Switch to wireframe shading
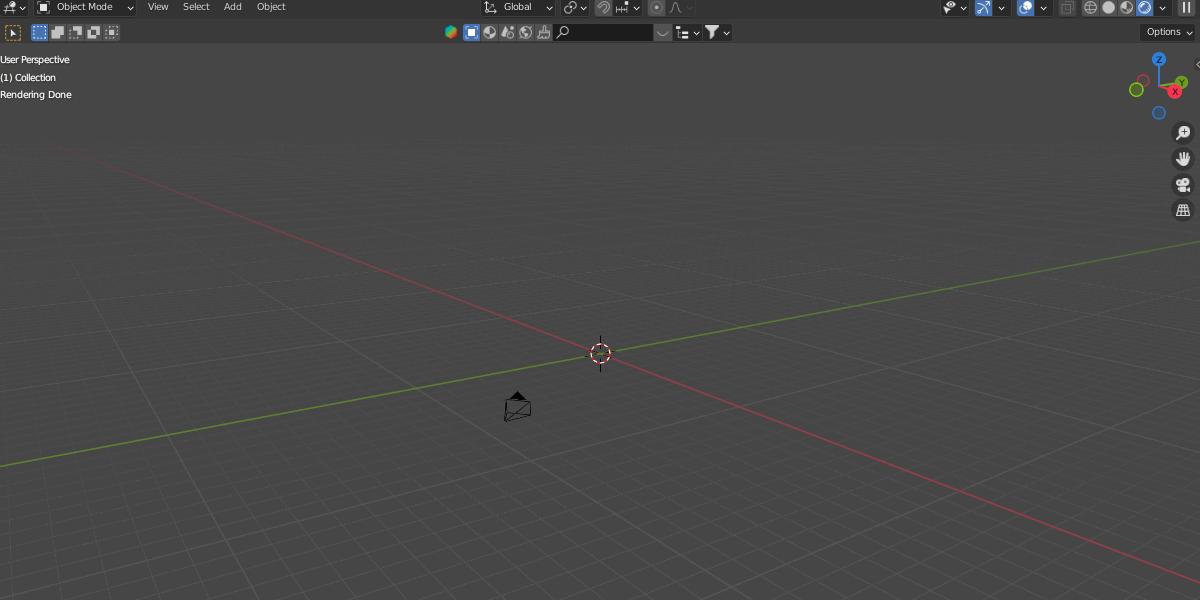 [1091, 7]
